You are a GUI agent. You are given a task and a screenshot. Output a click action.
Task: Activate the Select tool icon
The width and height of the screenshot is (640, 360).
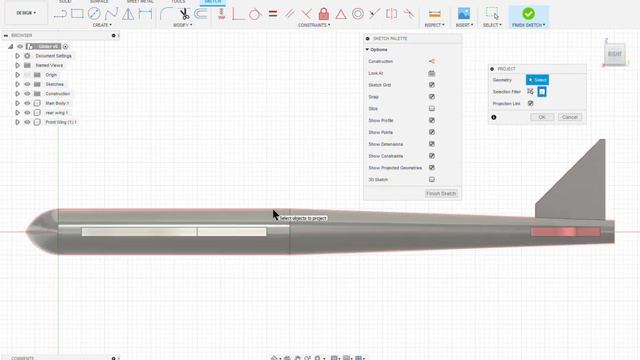tap(492, 14)
